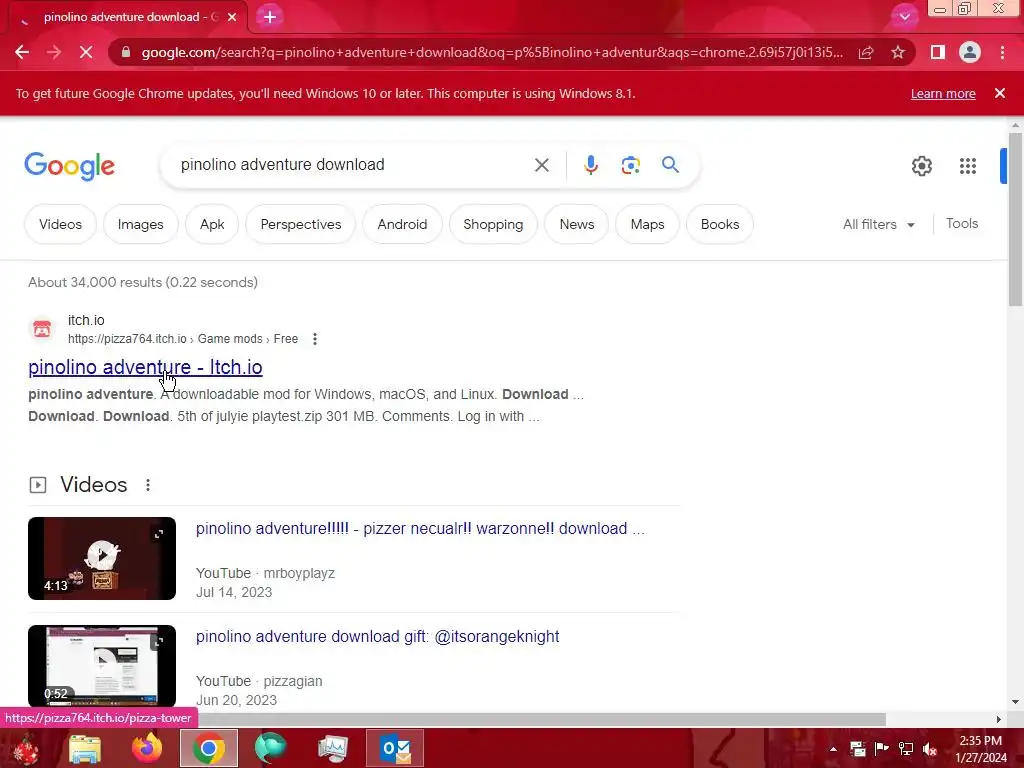Open File Explorer from taskbar
The image size is (1024, 768).
pyautogui.click(x=85, y=748)
